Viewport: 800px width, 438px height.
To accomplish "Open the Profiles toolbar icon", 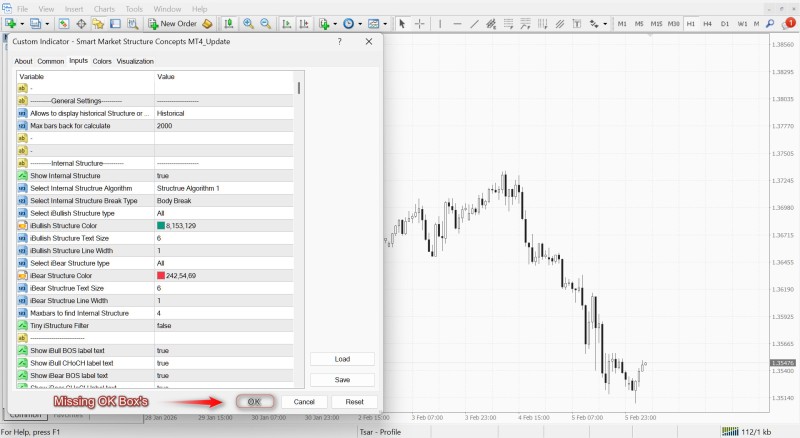I will (x=35, y=23).
